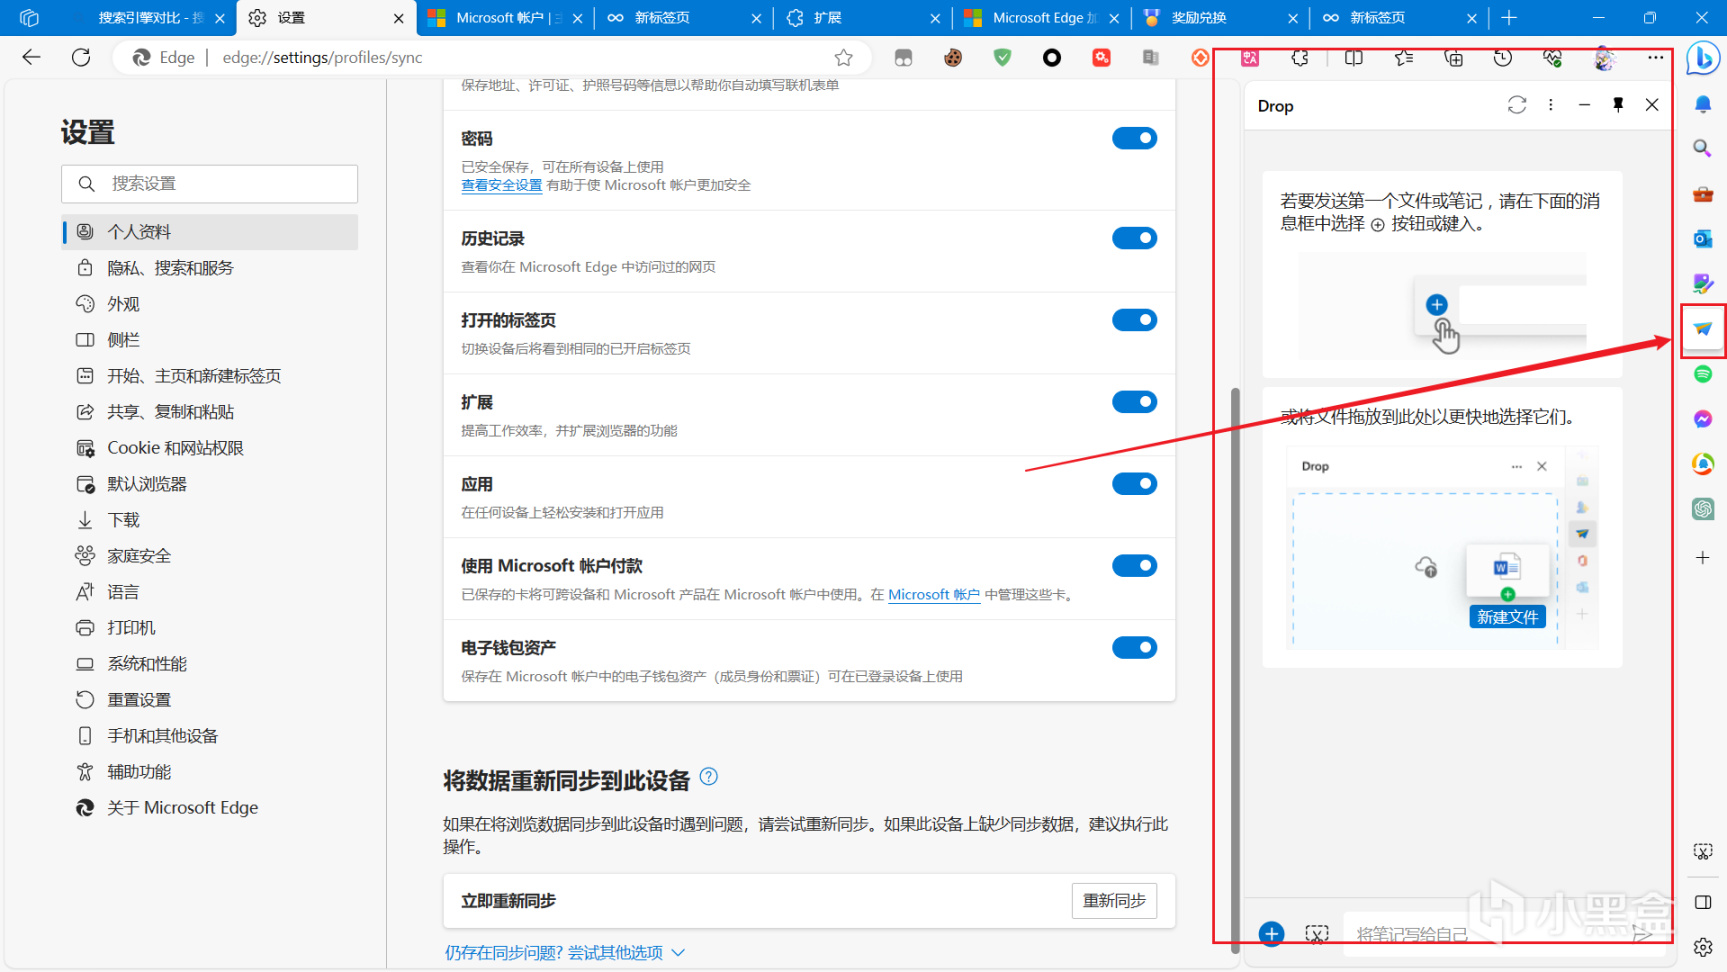Turn off 历史记录 sync
This screenshot has width=1727, height=972.
[x=1134, y=238]
